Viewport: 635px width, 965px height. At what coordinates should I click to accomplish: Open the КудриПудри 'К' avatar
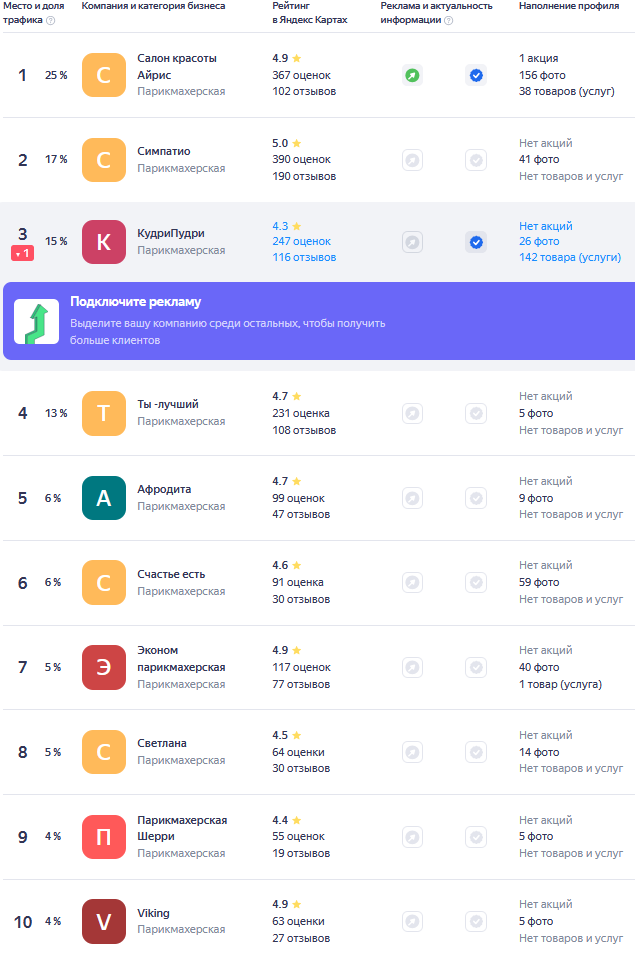[104, 242]
